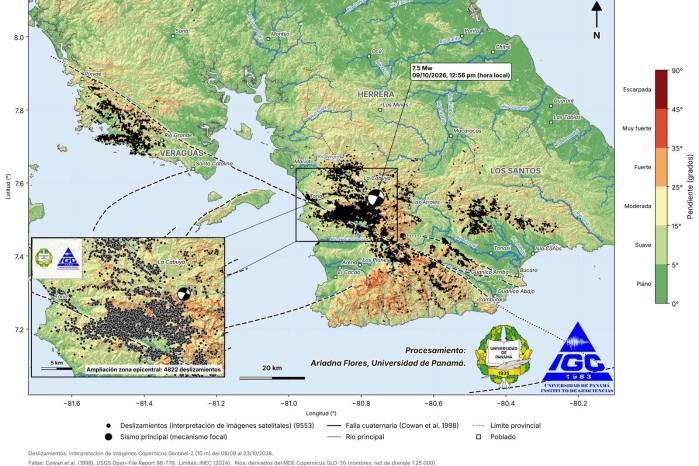Click the small IGC logo in inset corner

point(68,259)
